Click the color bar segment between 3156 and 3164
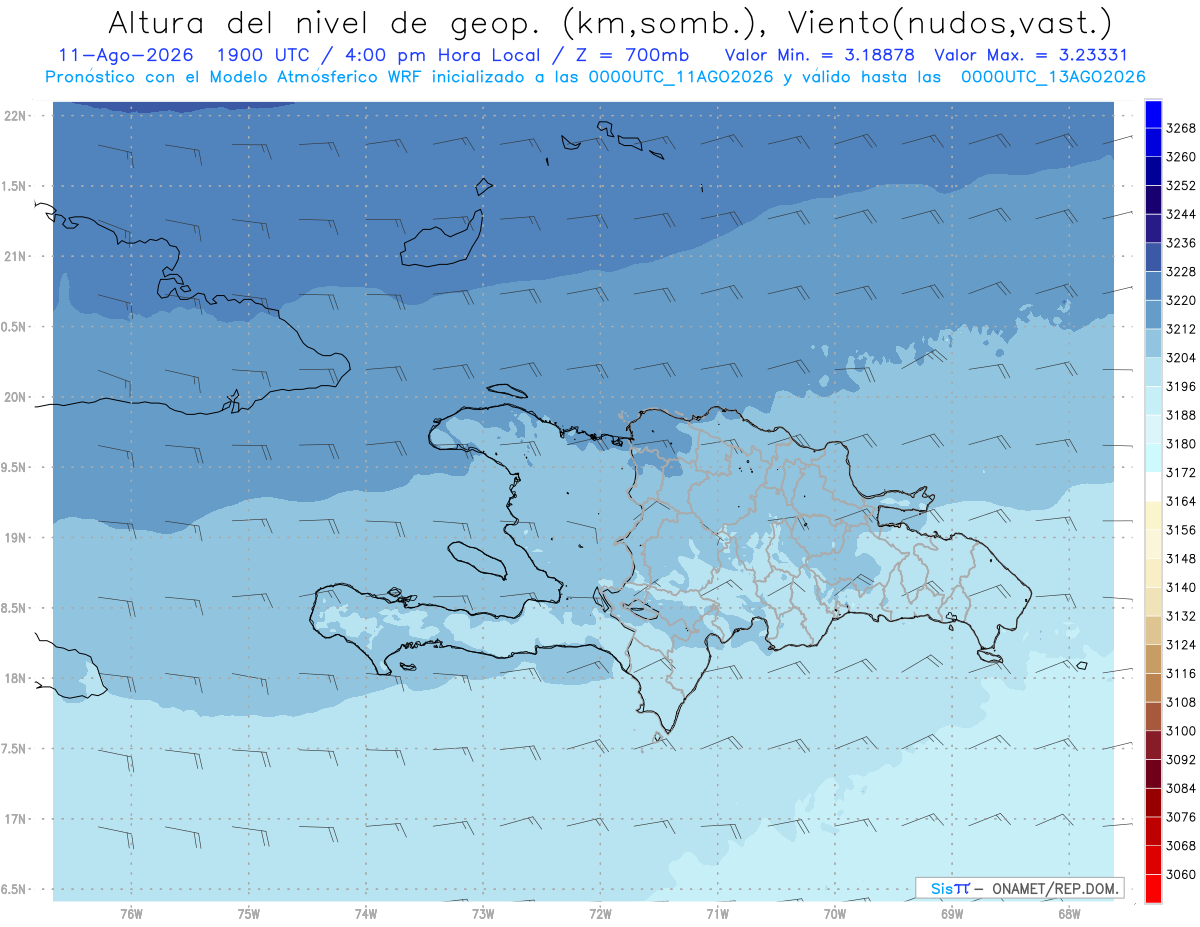 click(x=1153, y=515)
